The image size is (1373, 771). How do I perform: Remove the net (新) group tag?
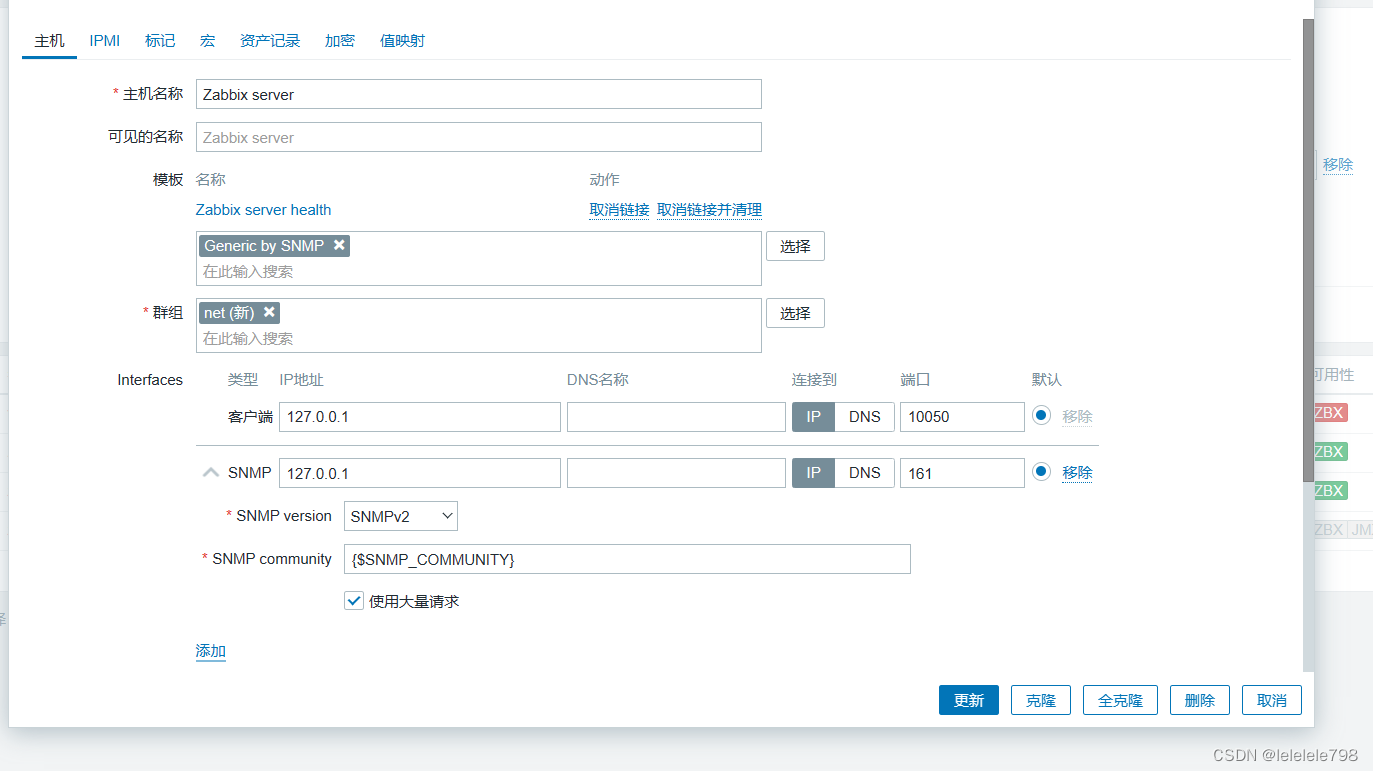pos(269,312)
